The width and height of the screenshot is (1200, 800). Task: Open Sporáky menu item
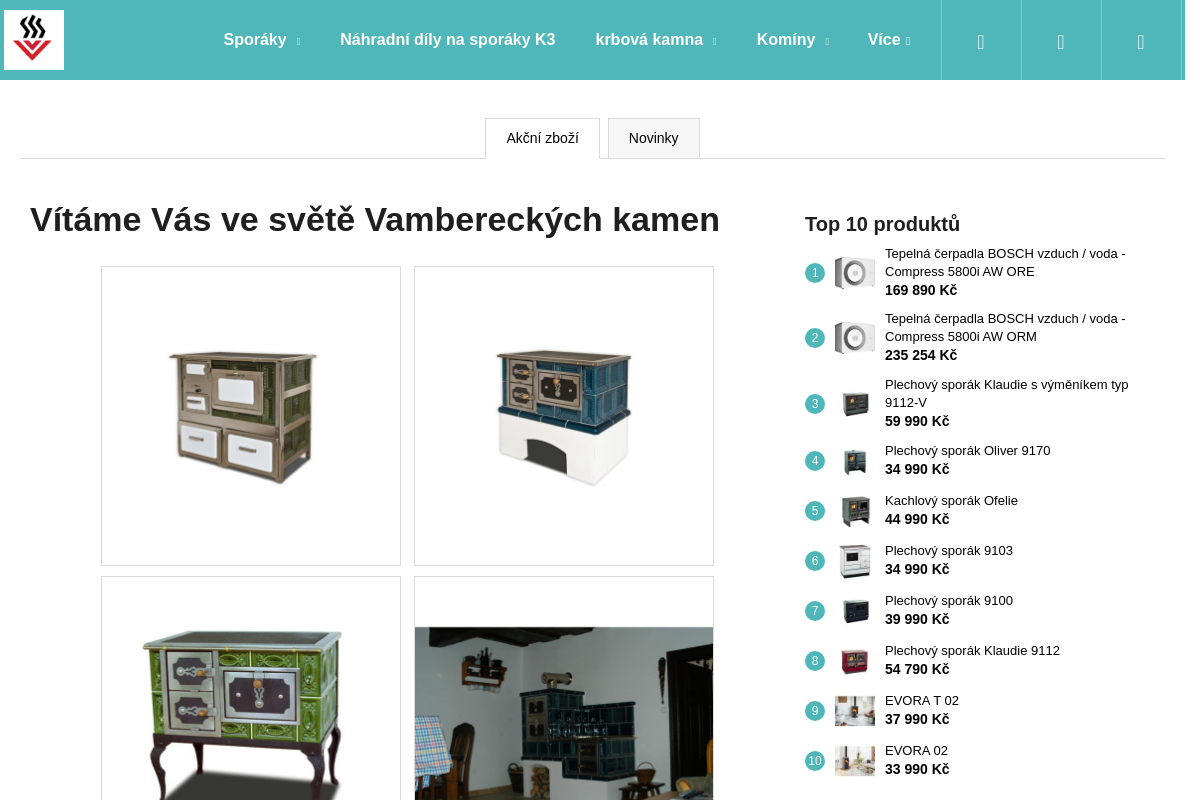point(255,40)
